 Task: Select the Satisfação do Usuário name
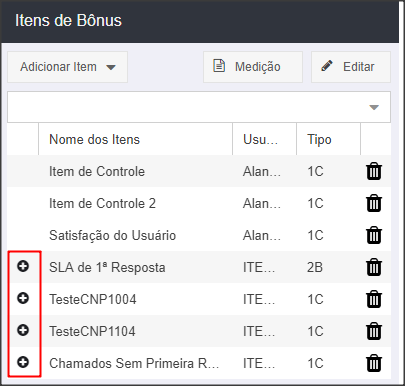(112, 235)
